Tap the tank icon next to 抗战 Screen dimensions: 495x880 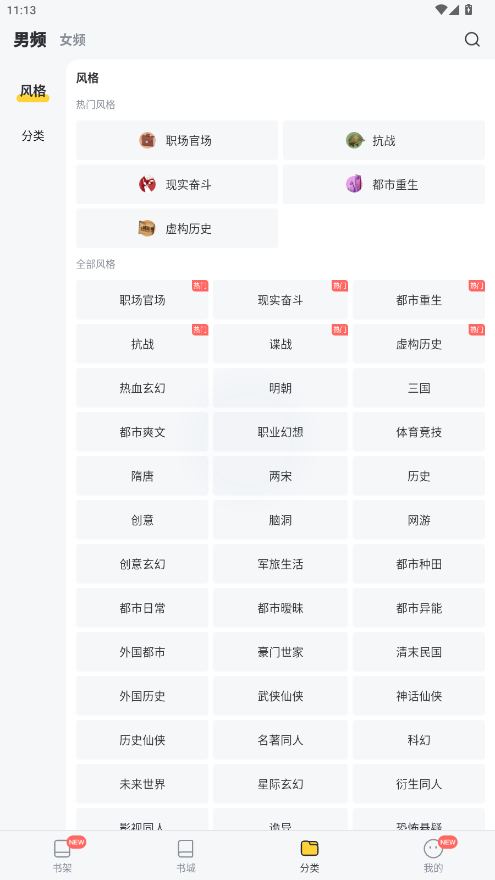tap(355, 140)
